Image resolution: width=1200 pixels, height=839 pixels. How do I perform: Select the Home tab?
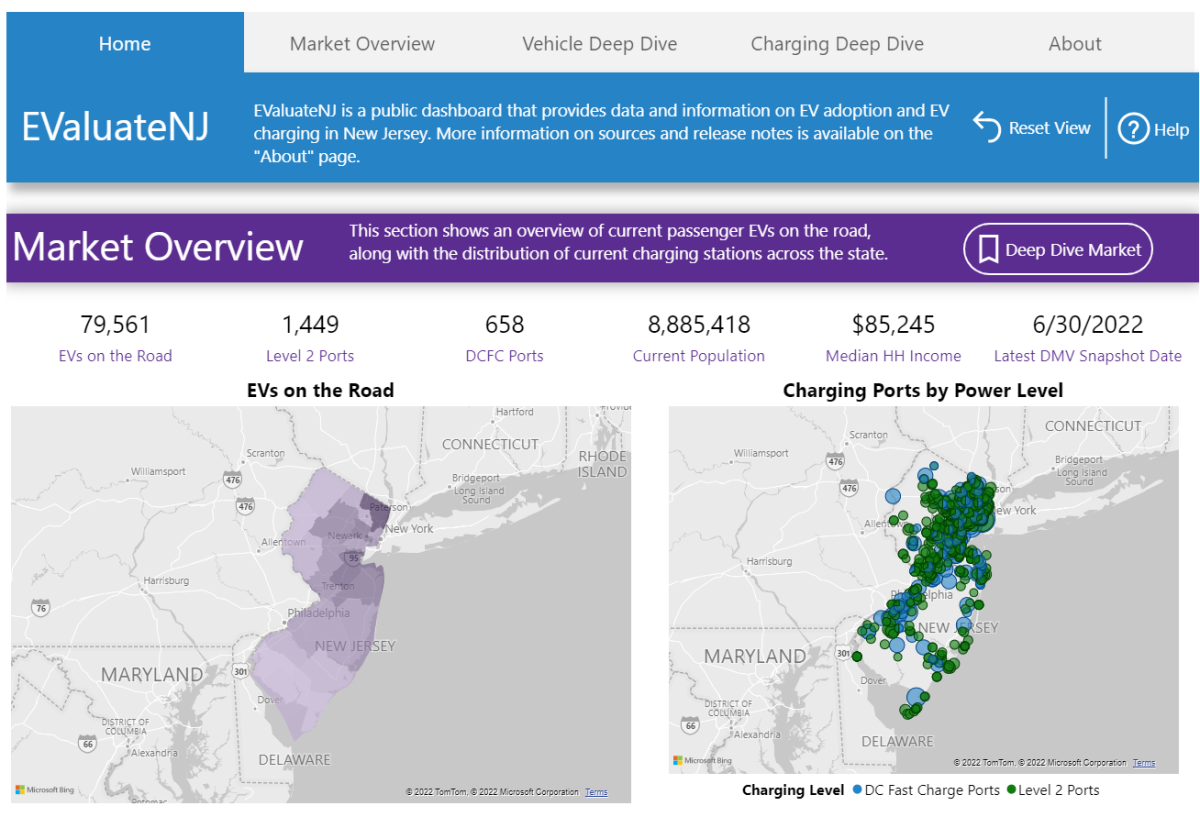tap(125, 44)
